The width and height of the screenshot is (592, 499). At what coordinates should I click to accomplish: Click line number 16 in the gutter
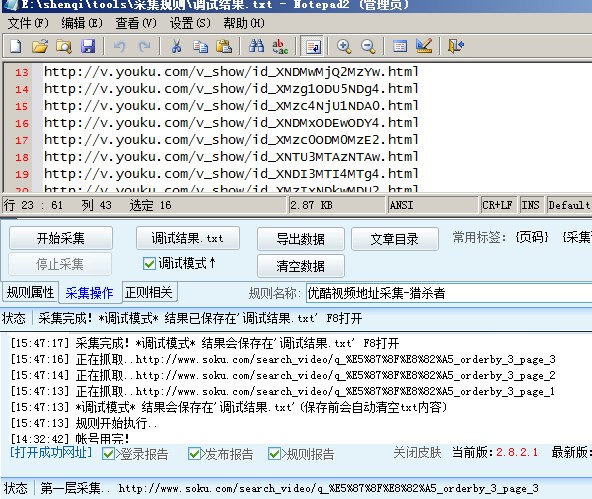(x=22, y=123)
